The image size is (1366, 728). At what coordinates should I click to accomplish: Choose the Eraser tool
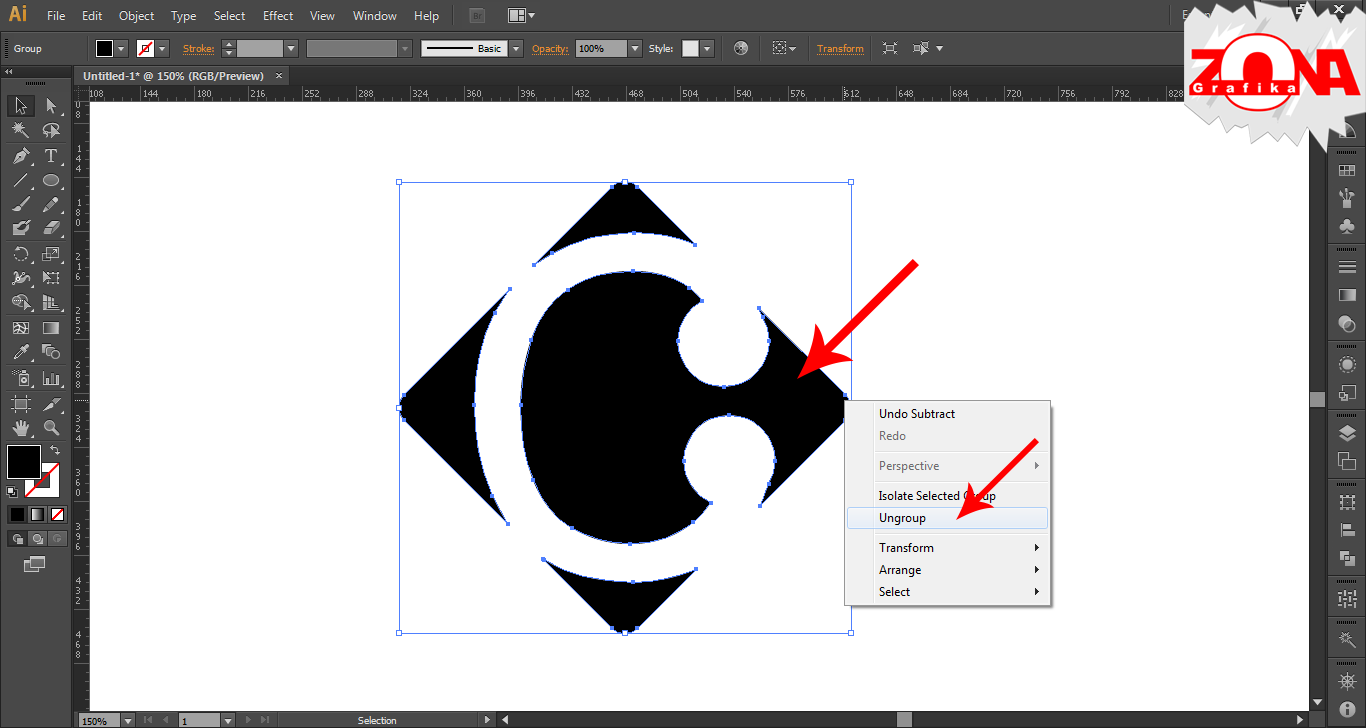point(51,228)
